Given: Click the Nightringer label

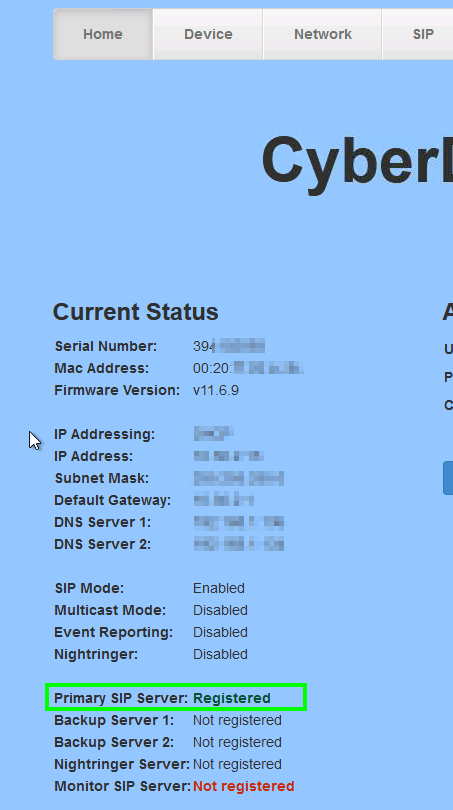Looking at the screenshot, I should [x=96, y=654].
